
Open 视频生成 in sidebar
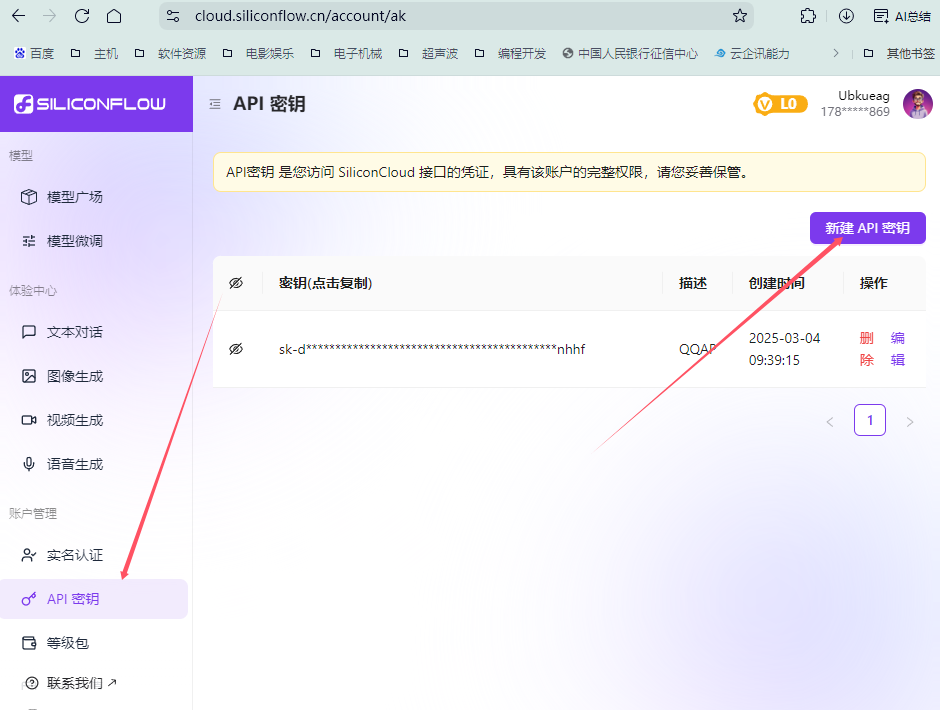coord(62,420)
